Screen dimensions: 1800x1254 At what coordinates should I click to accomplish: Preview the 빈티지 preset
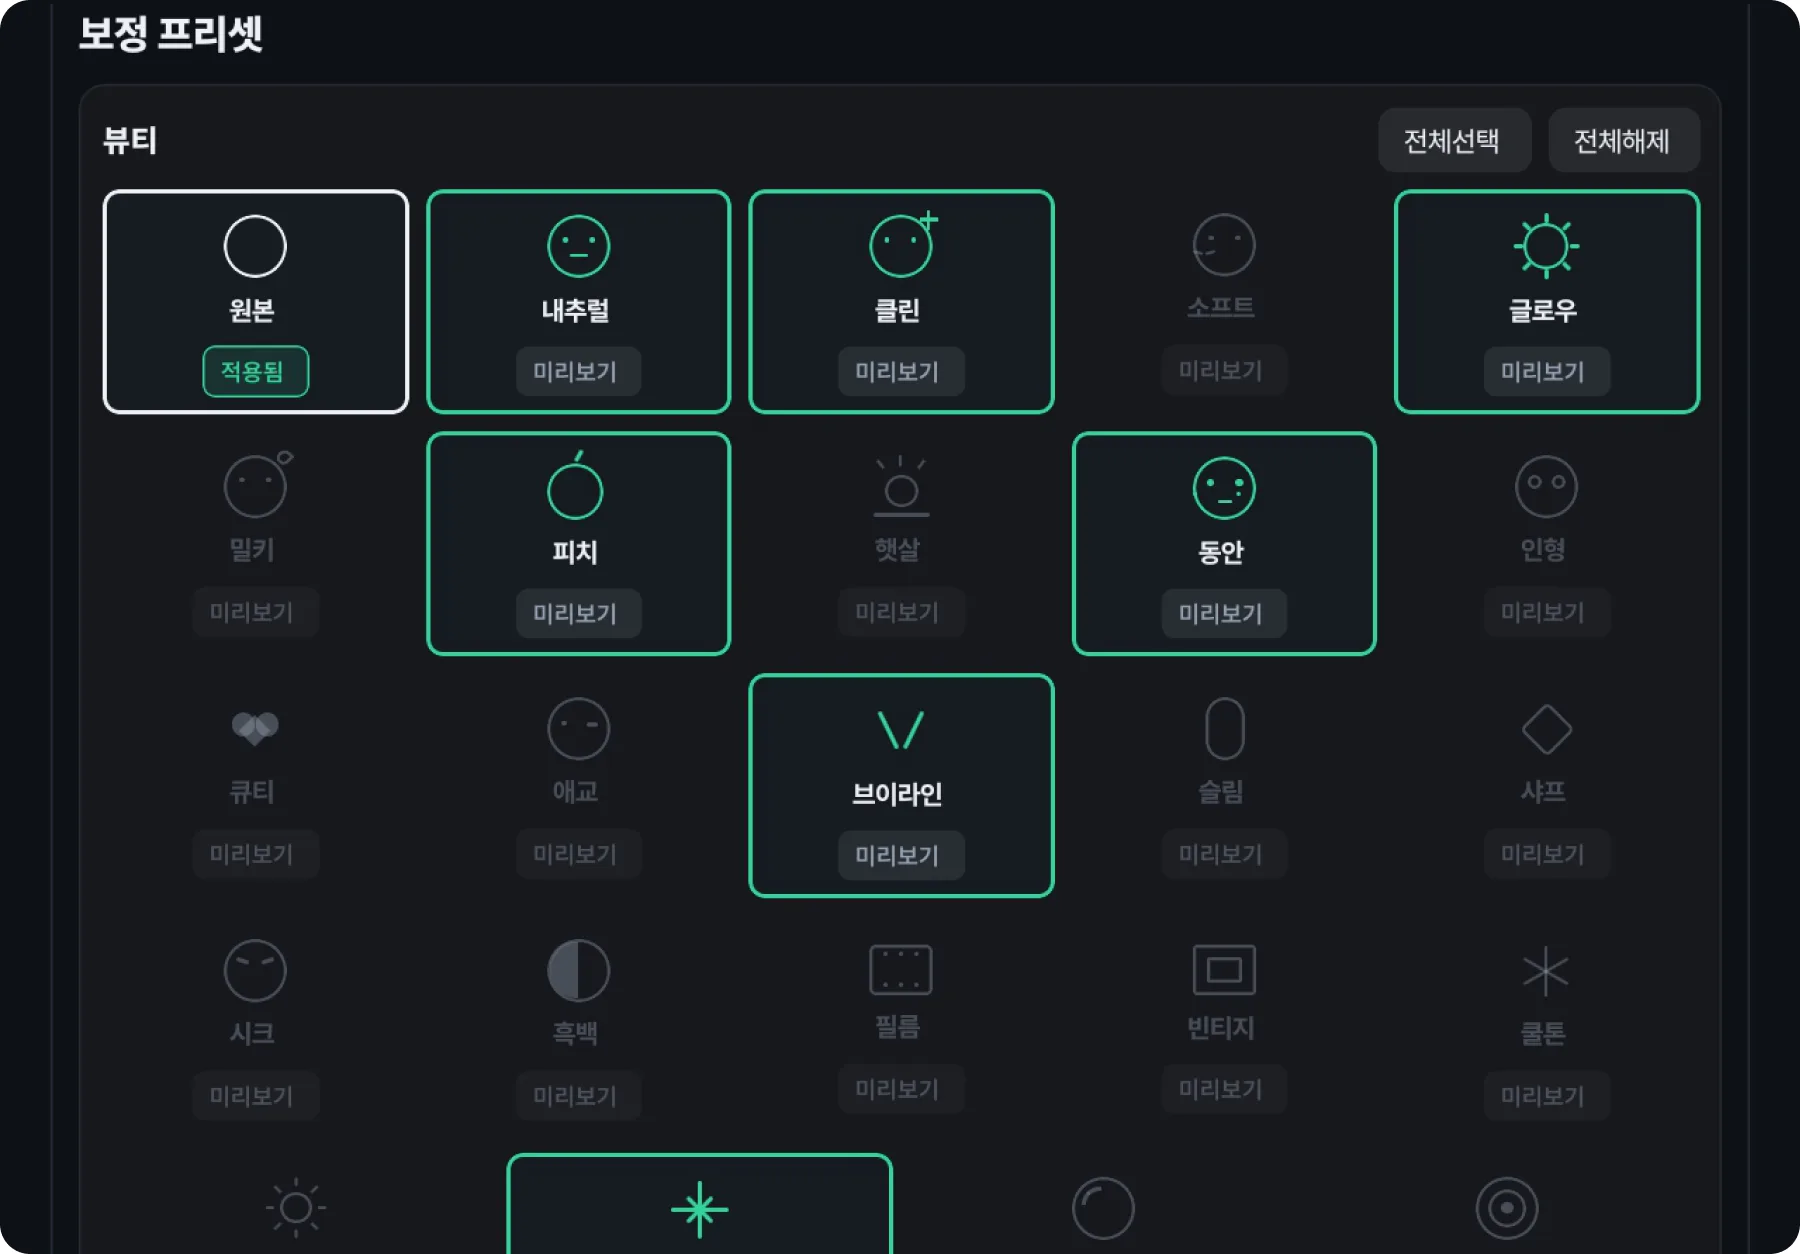(1223, 1089)
